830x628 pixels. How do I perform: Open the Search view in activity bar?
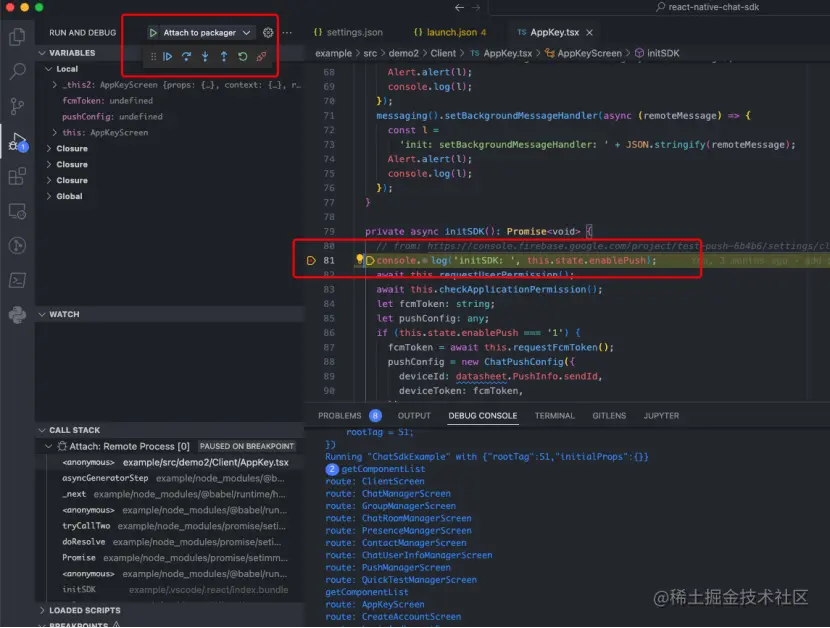pyautogui.click(x=17, y=71)
